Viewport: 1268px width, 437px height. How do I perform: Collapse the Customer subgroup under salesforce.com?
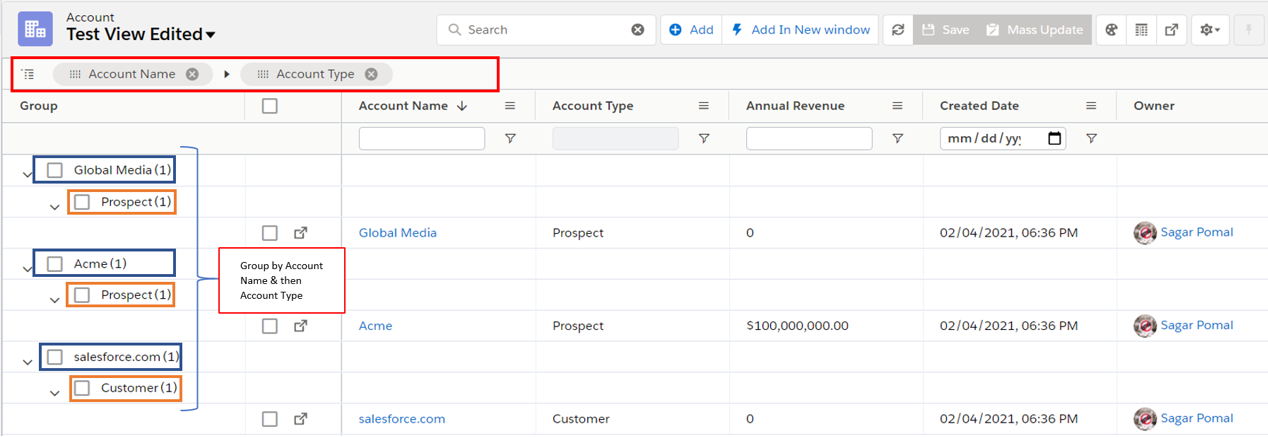[x=55, y=393]
